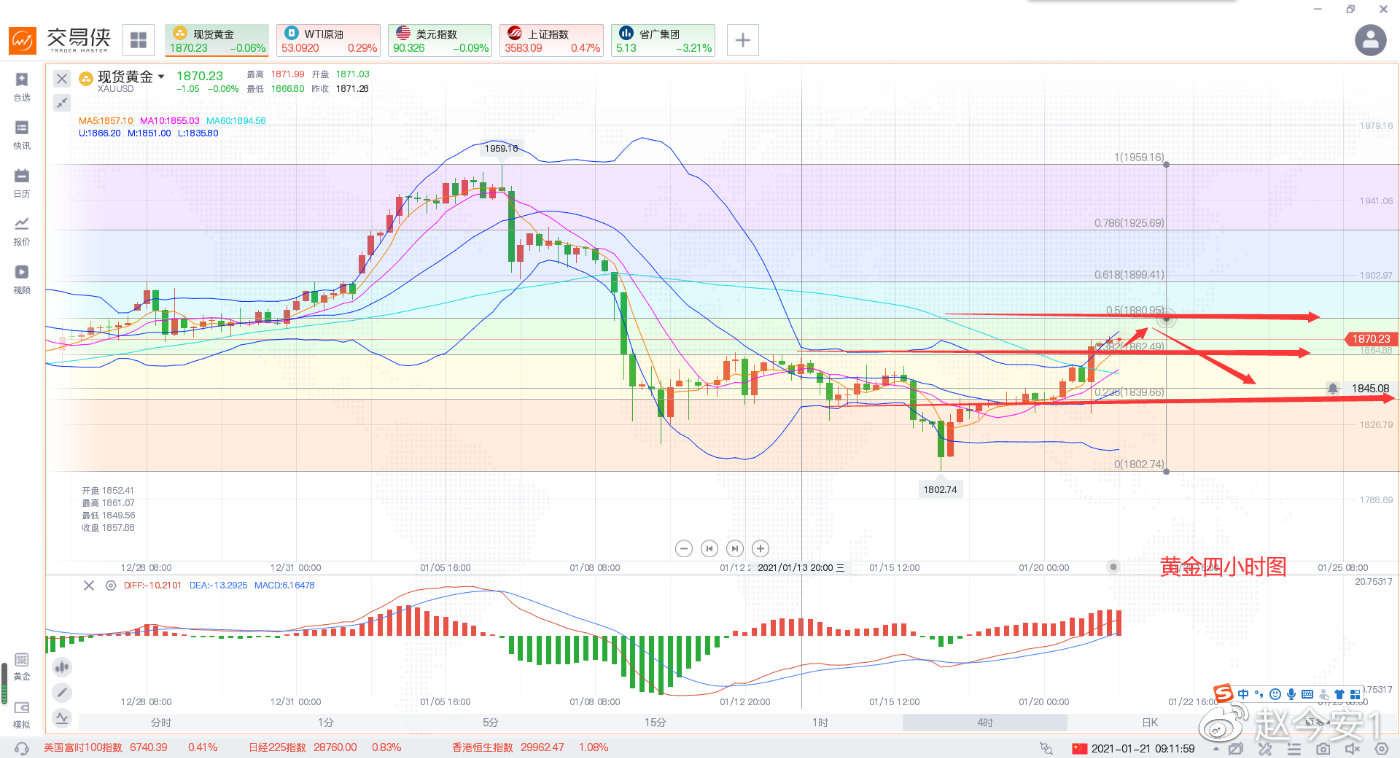1400x758 pixels.
Task: Open the 报价 quotes sidebar icon
Action: tap(22, 230)
